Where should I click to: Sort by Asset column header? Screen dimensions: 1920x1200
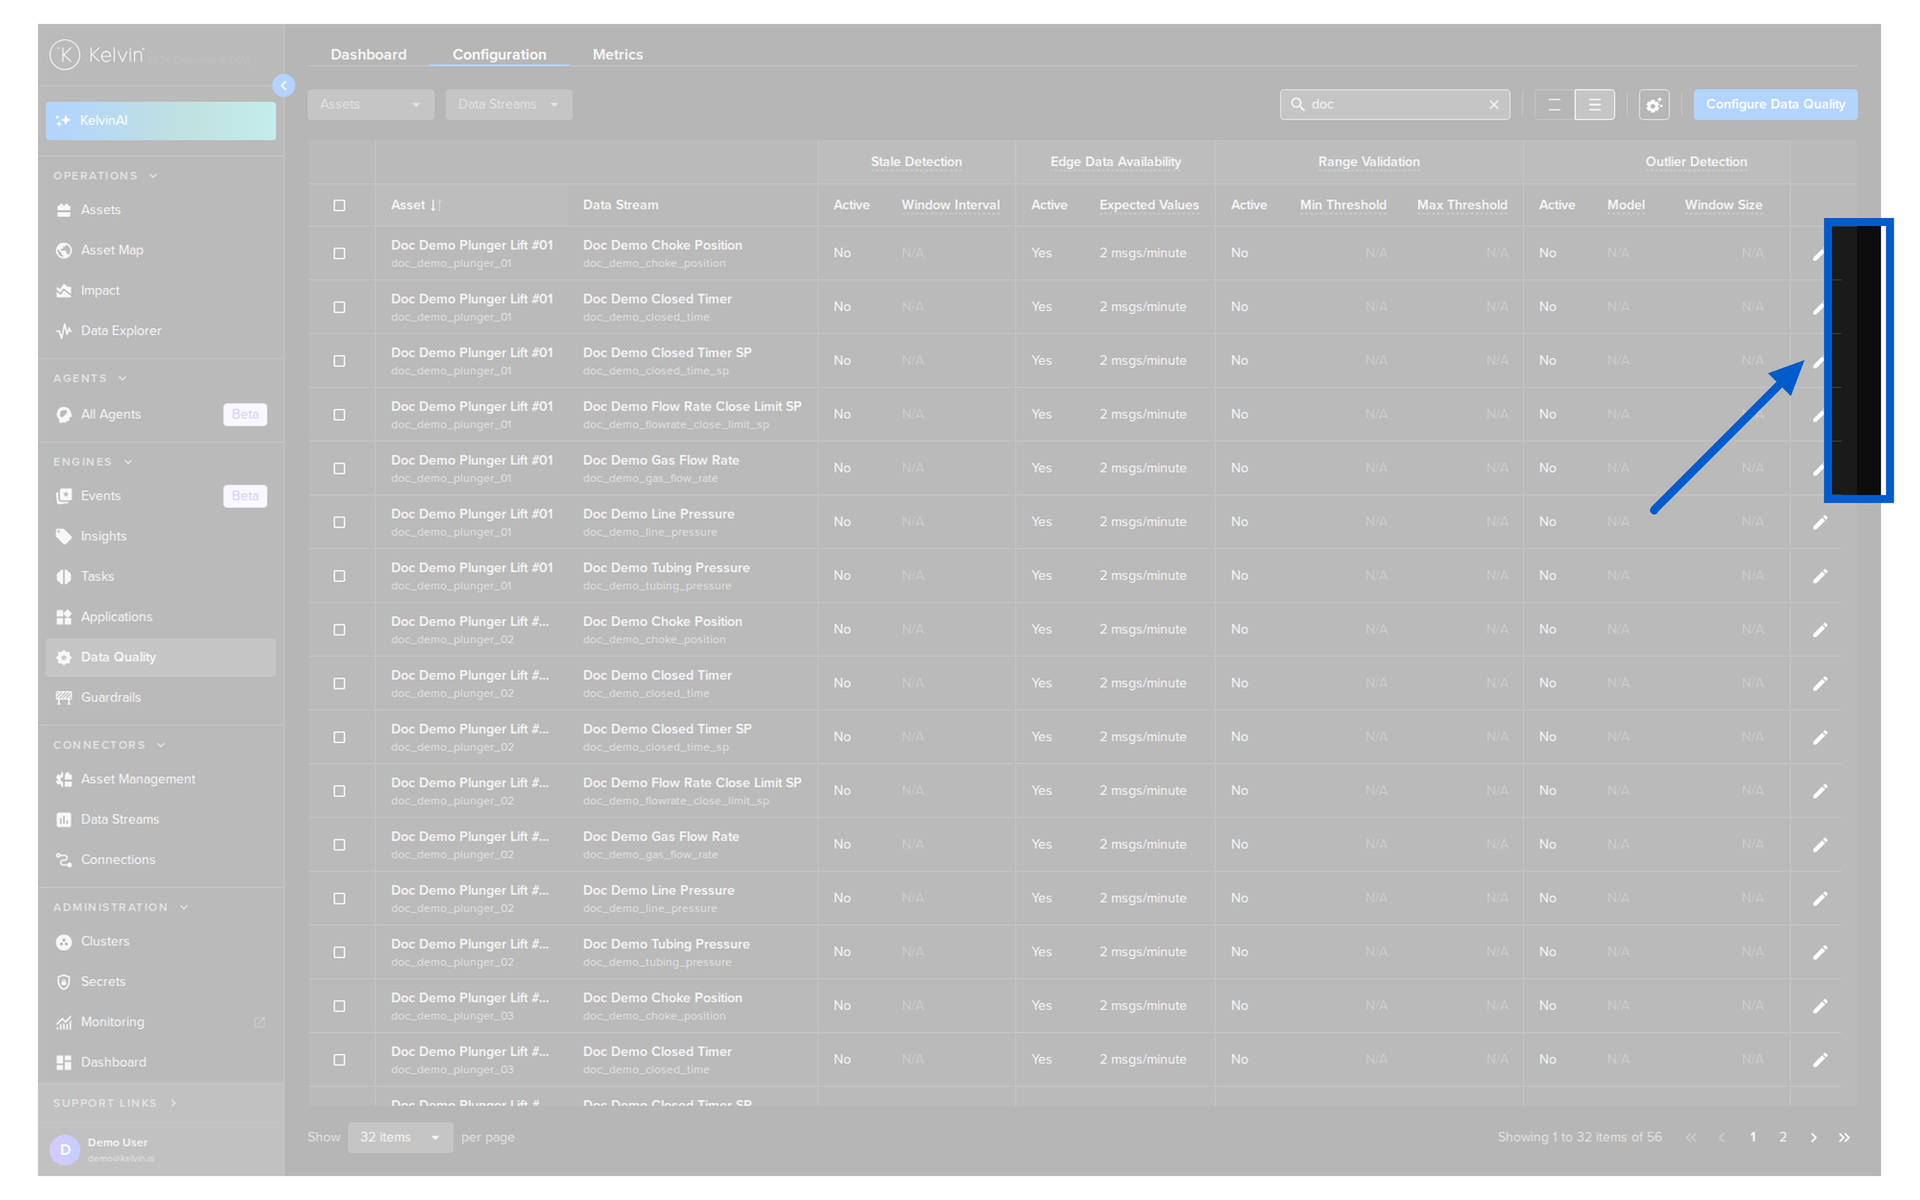click(x=416, y=205)
